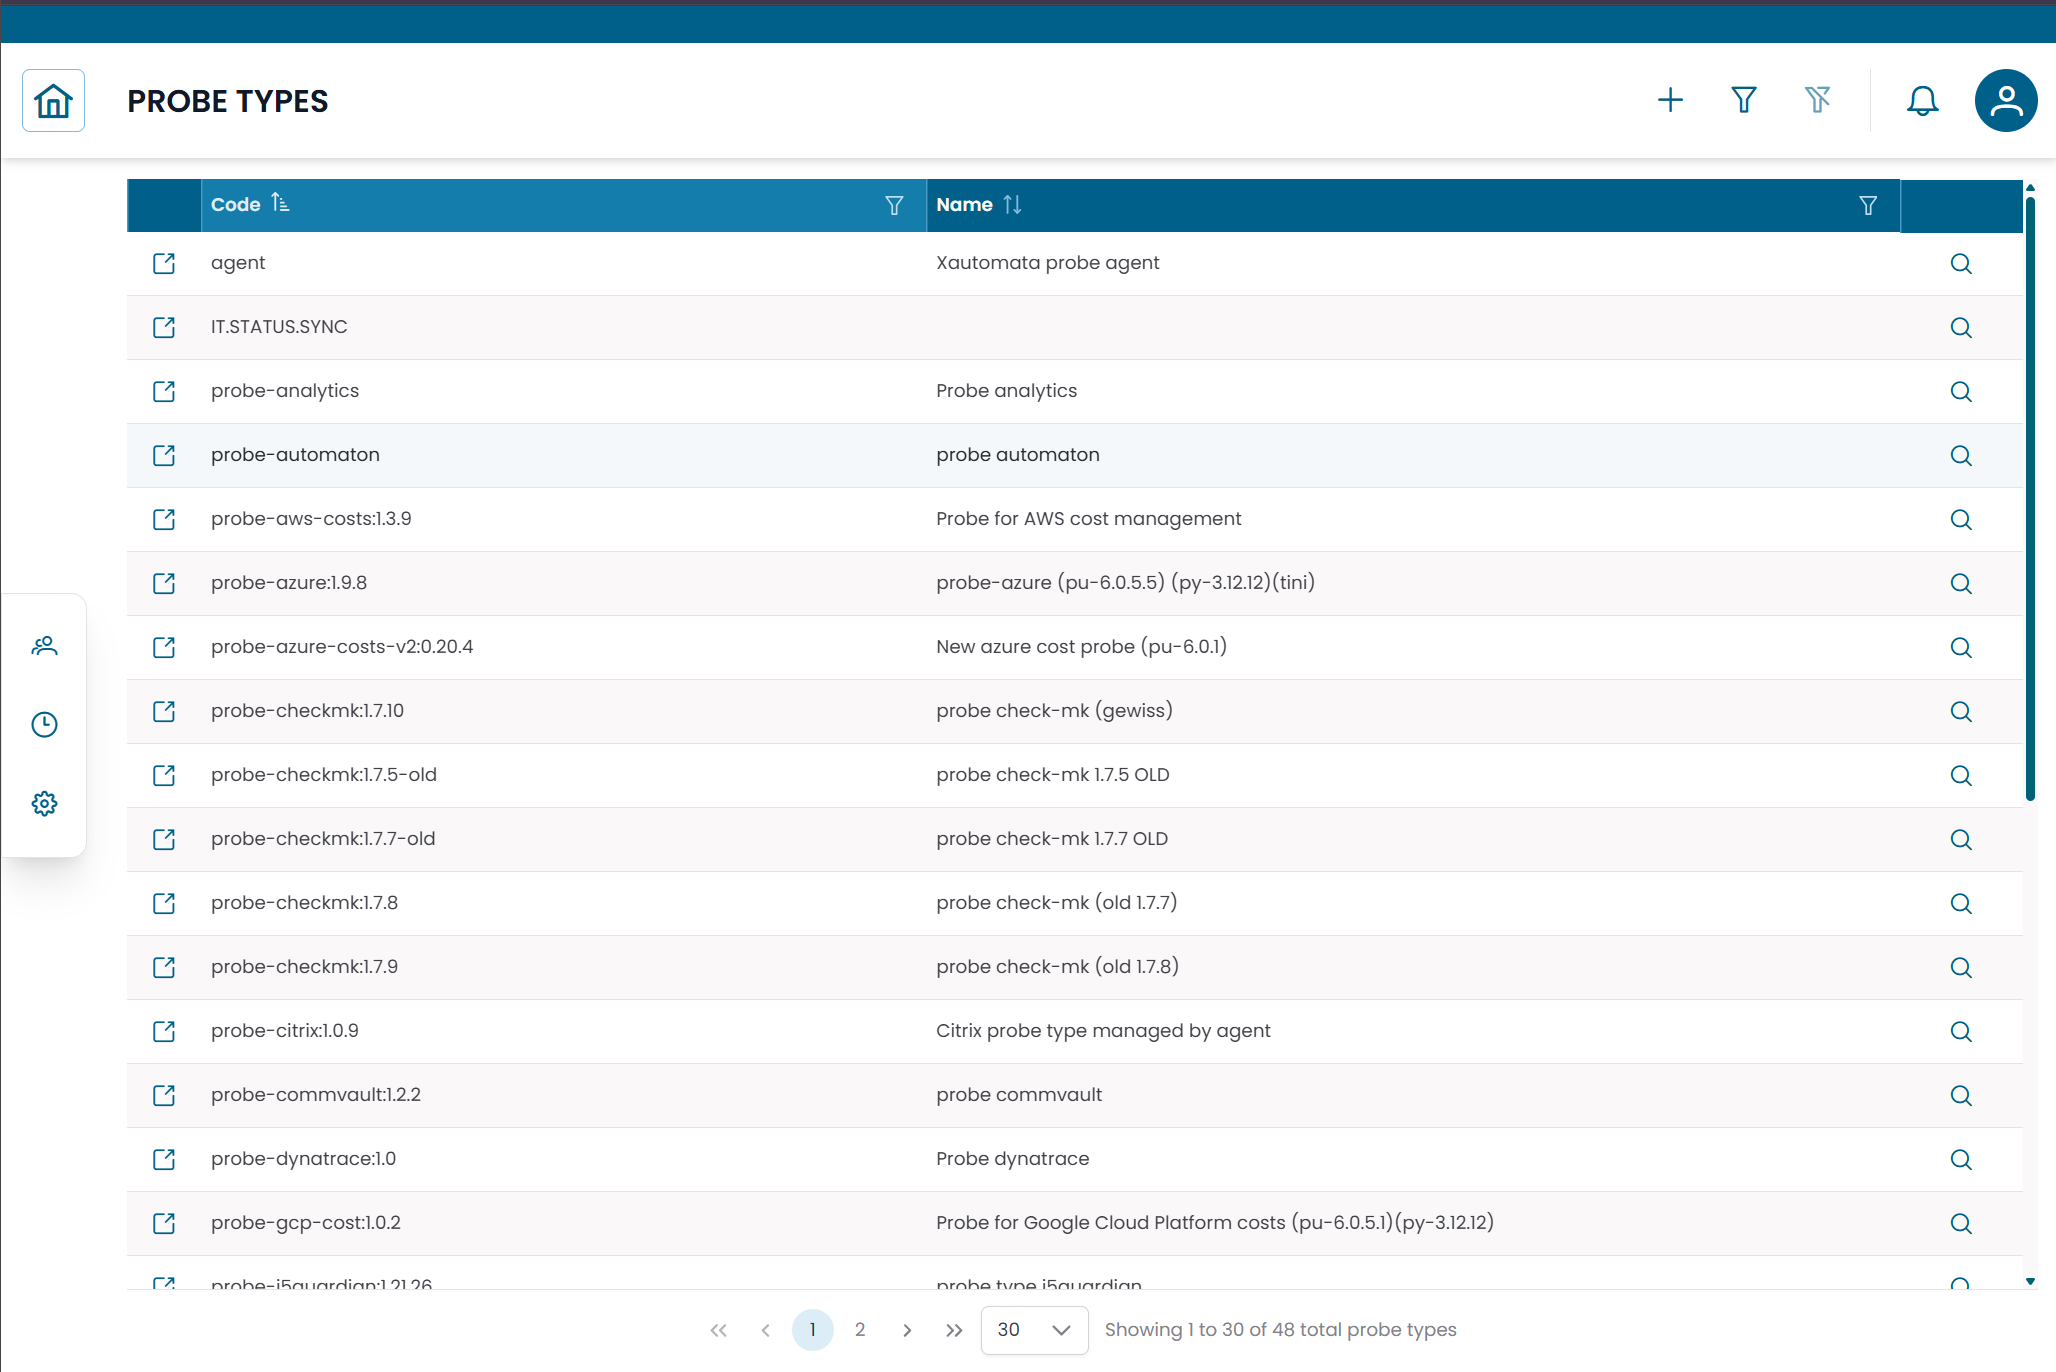Viewport: 2056px width, 1372px height.
Task: Toggle sort on Name column
Action: [1012, 204]
